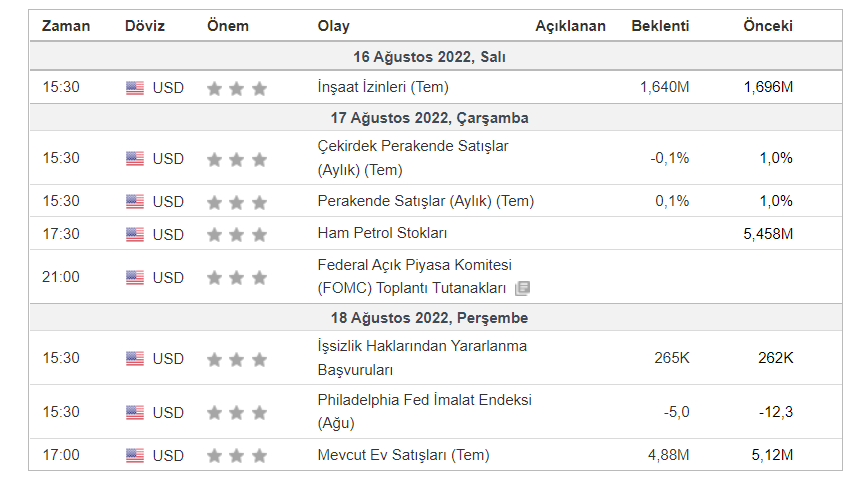Click importance stars for İnşaat İzinleri row
The image size is (860, 491).
point(237,88)
